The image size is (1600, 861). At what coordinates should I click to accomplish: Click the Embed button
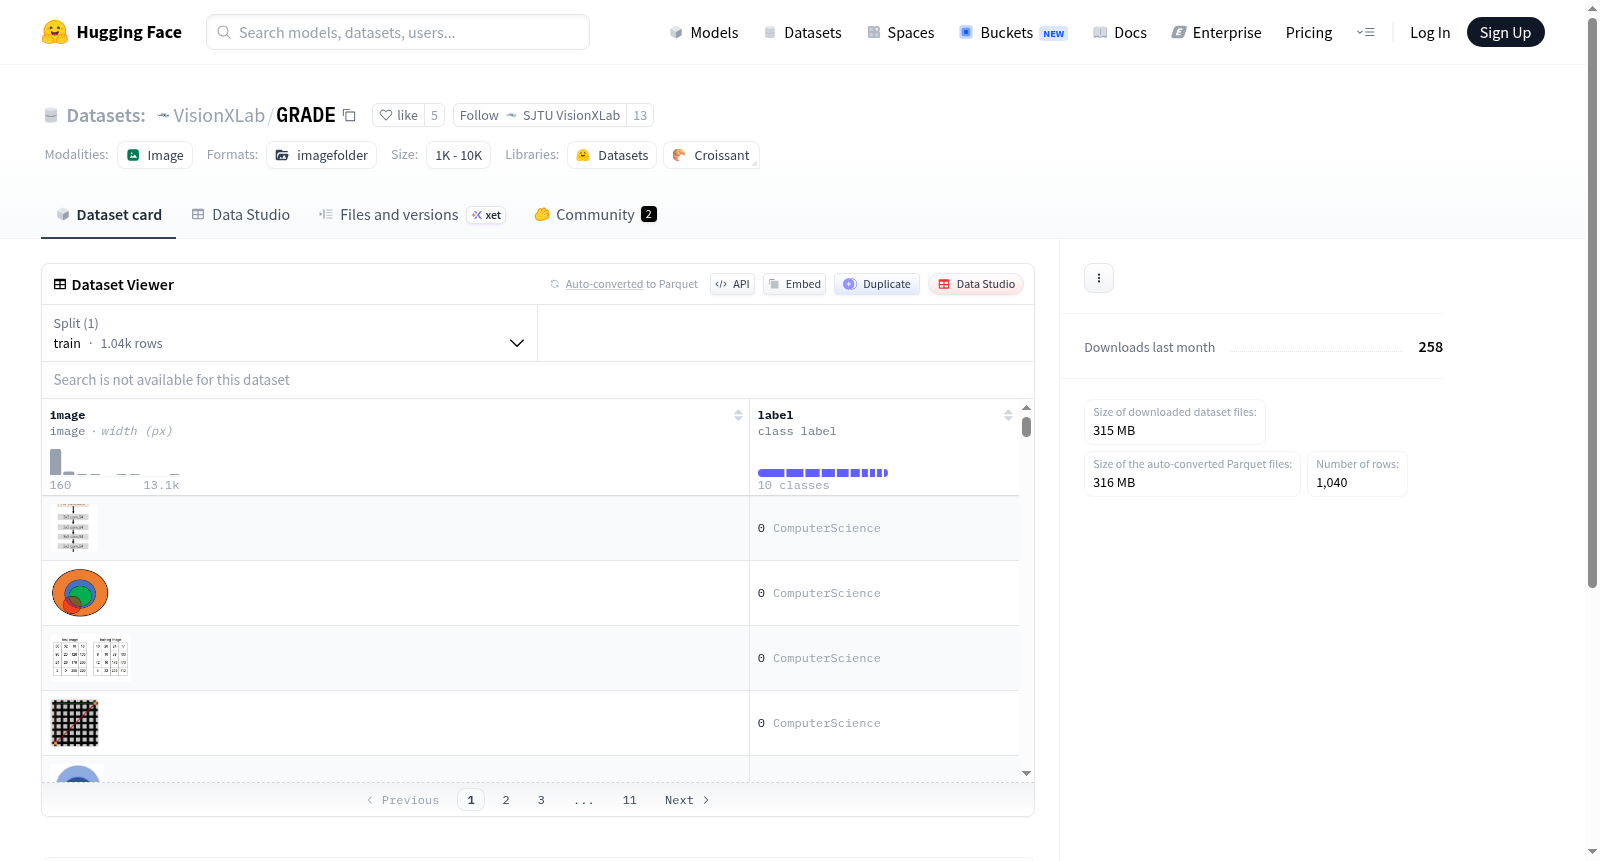click(794, 284)
